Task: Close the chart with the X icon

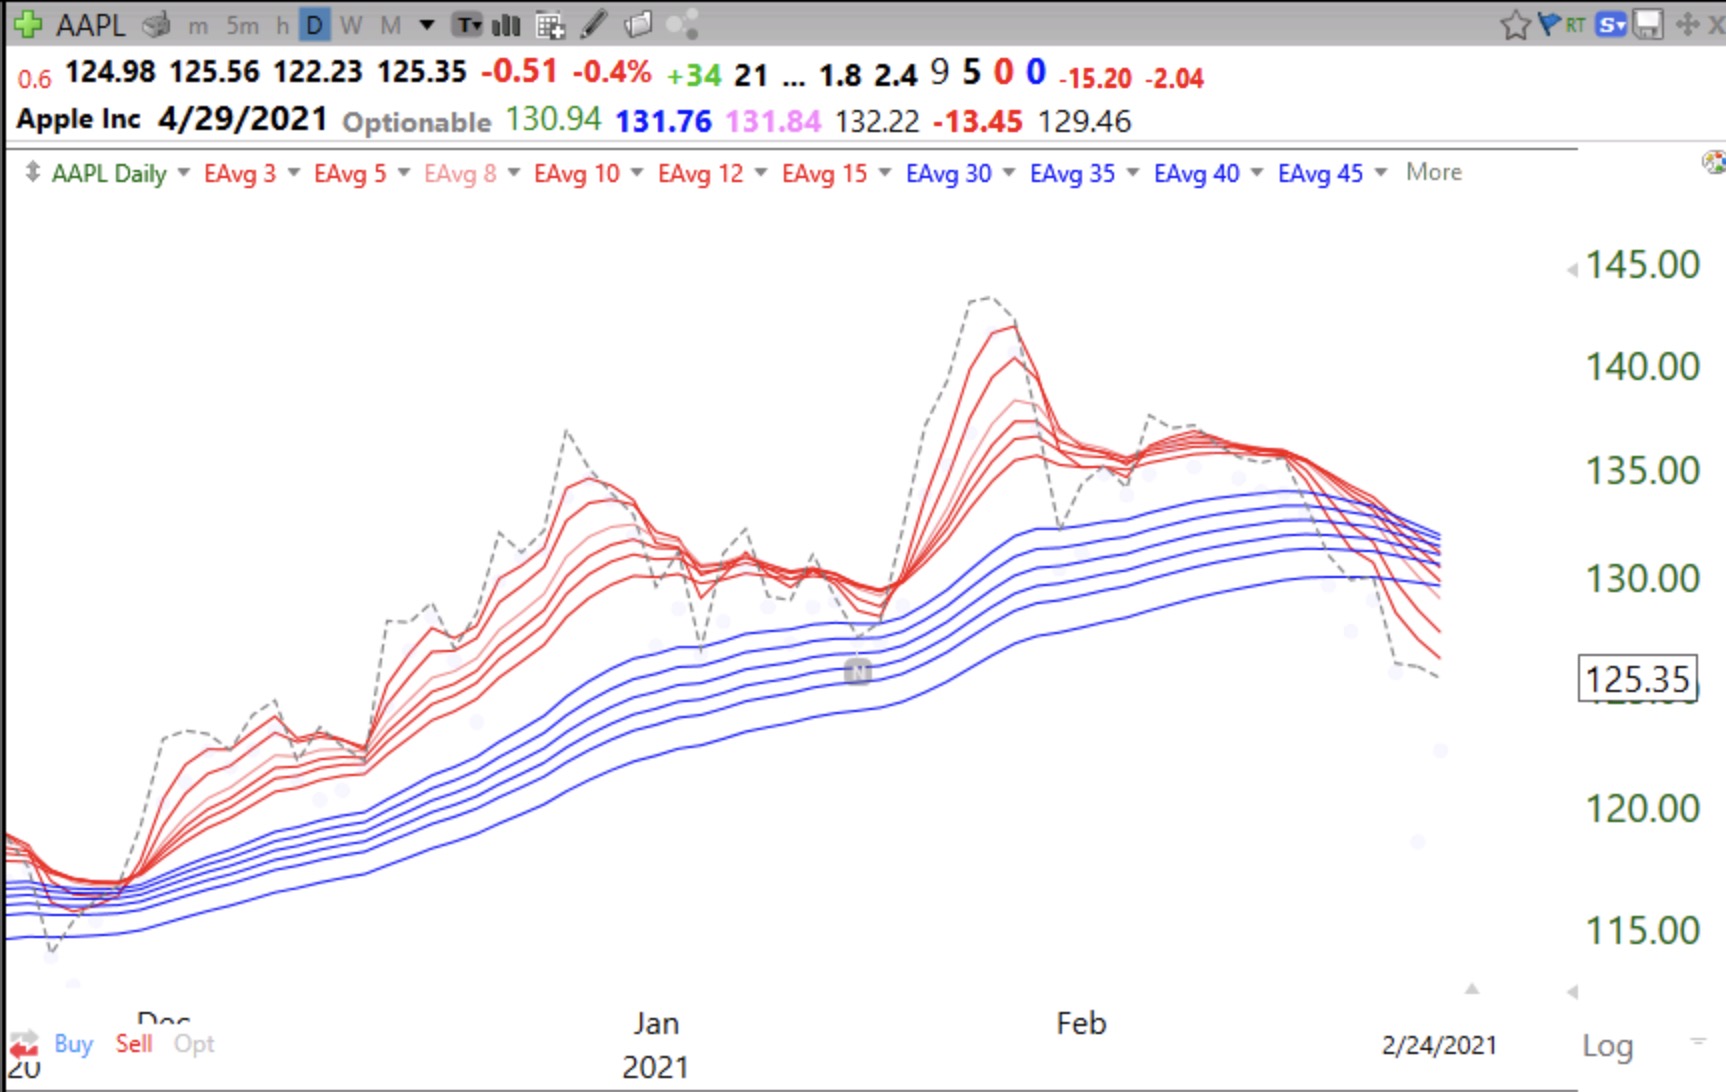Action: click(x=1716, y=25)
